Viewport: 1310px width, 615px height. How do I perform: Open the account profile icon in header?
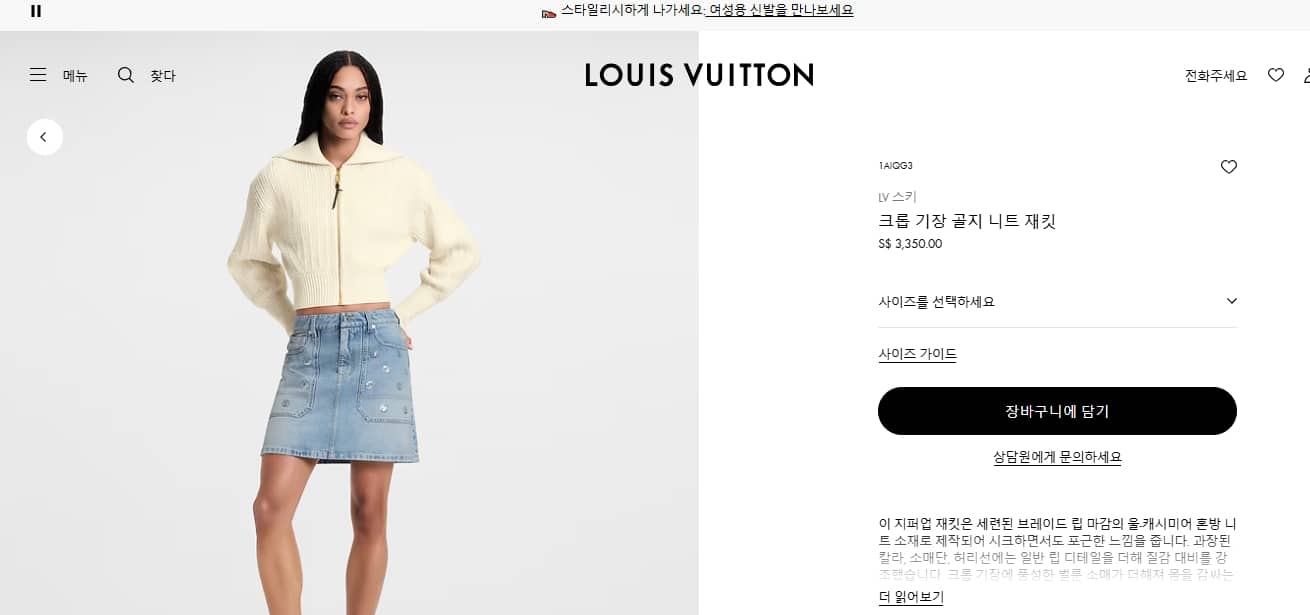pyautogui.click(x=1306, y=75)
